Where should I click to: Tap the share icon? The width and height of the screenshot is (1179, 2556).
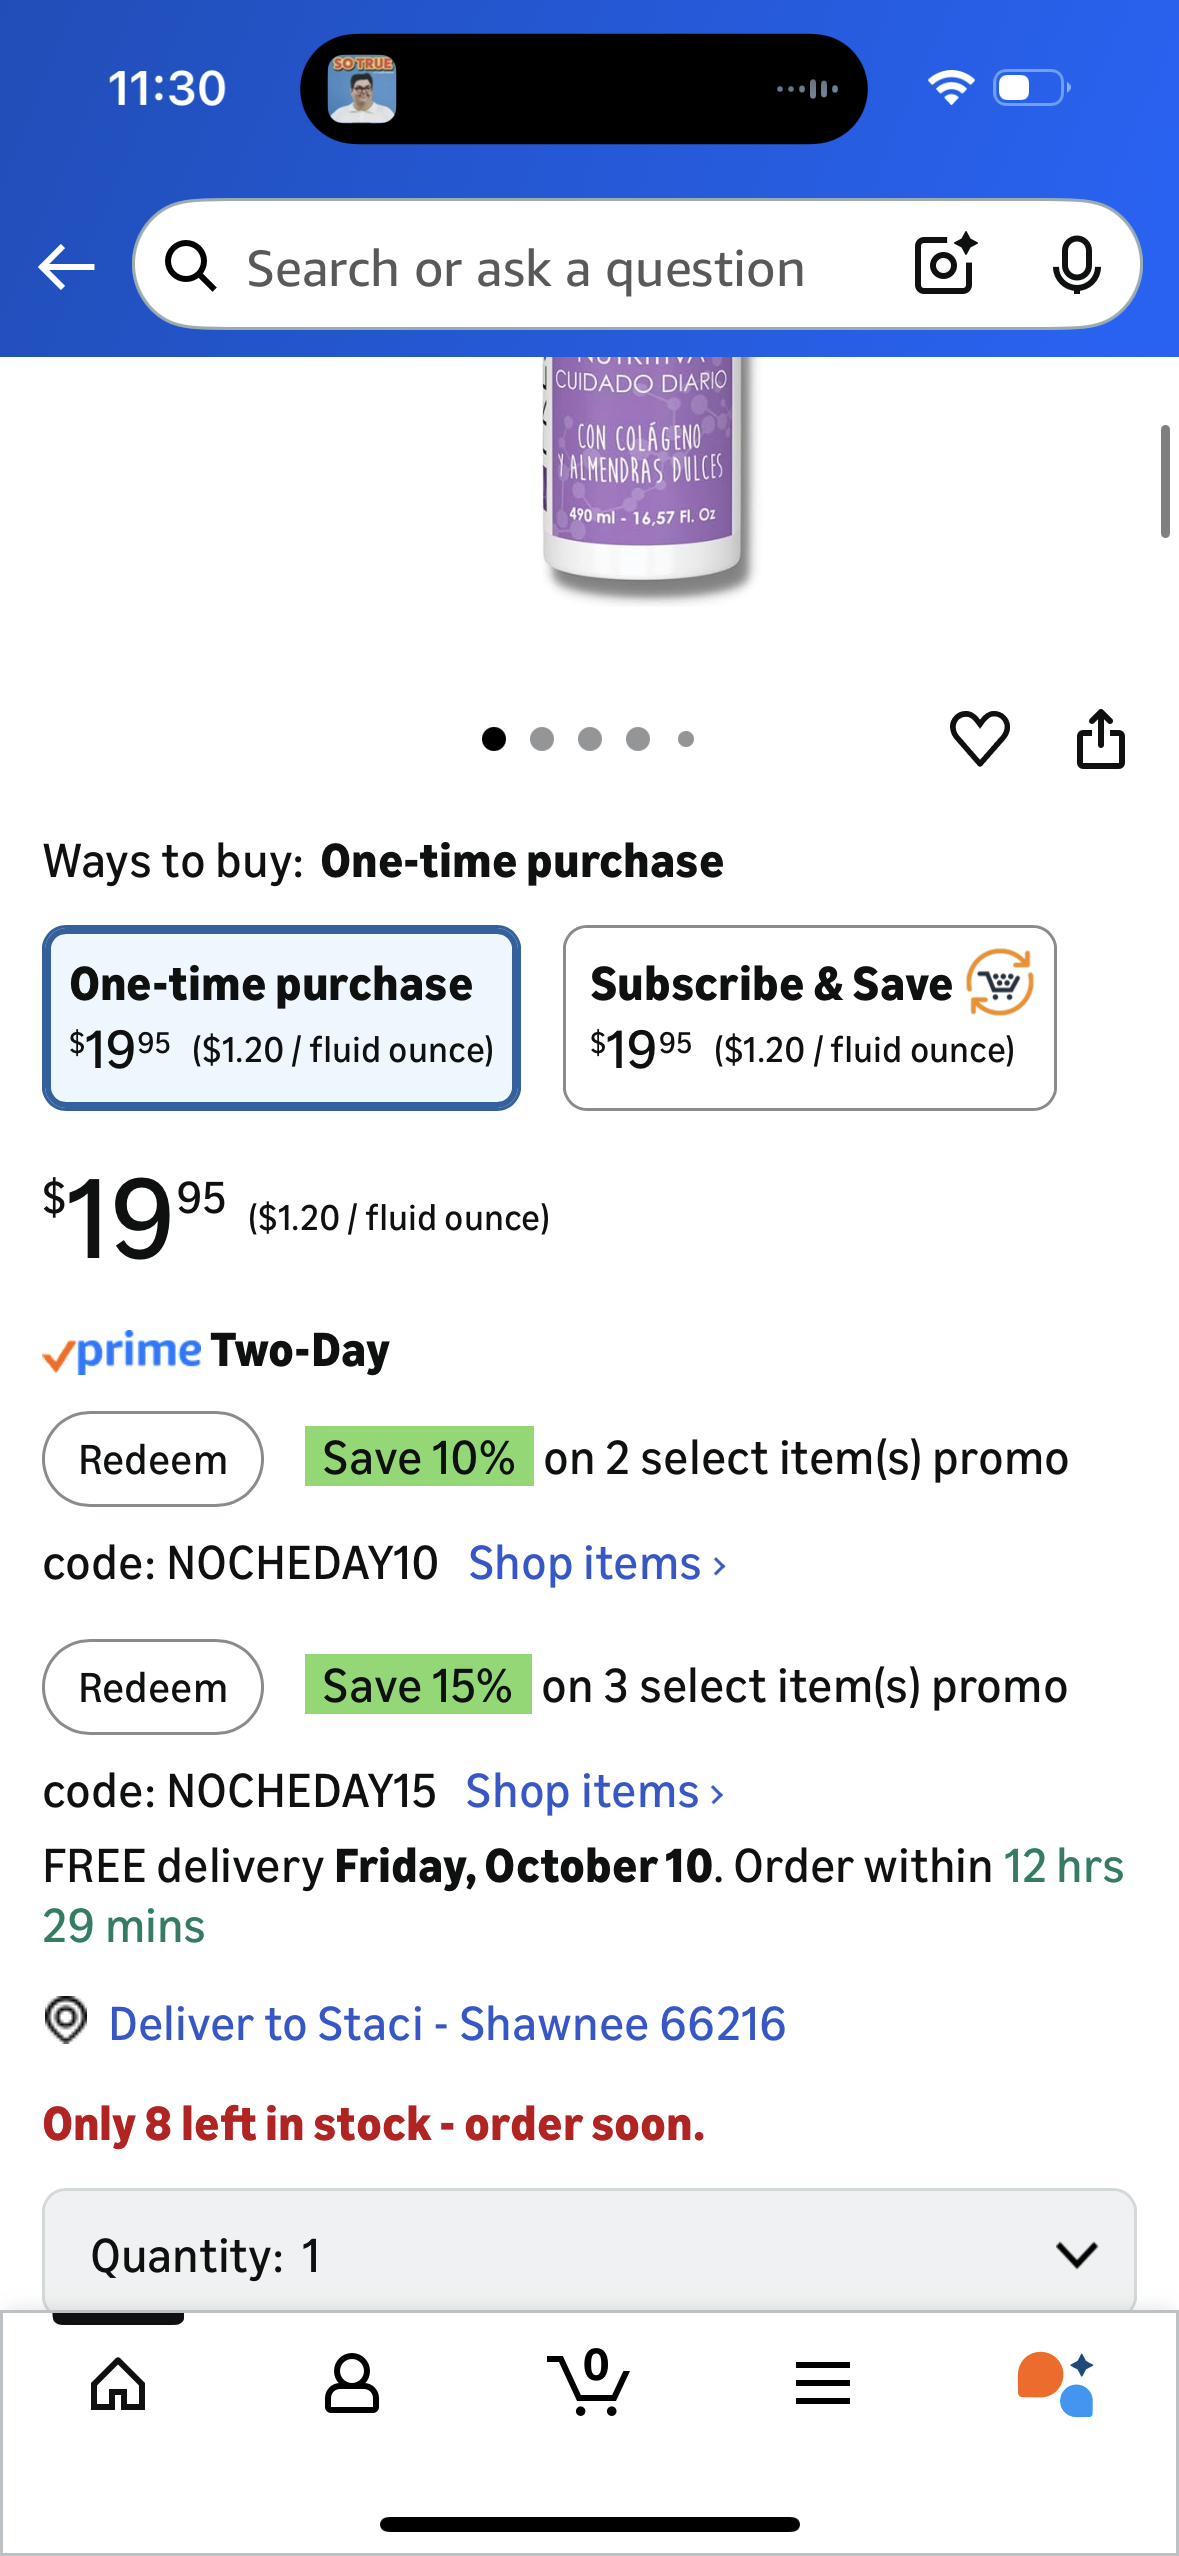click(1100, 739)
